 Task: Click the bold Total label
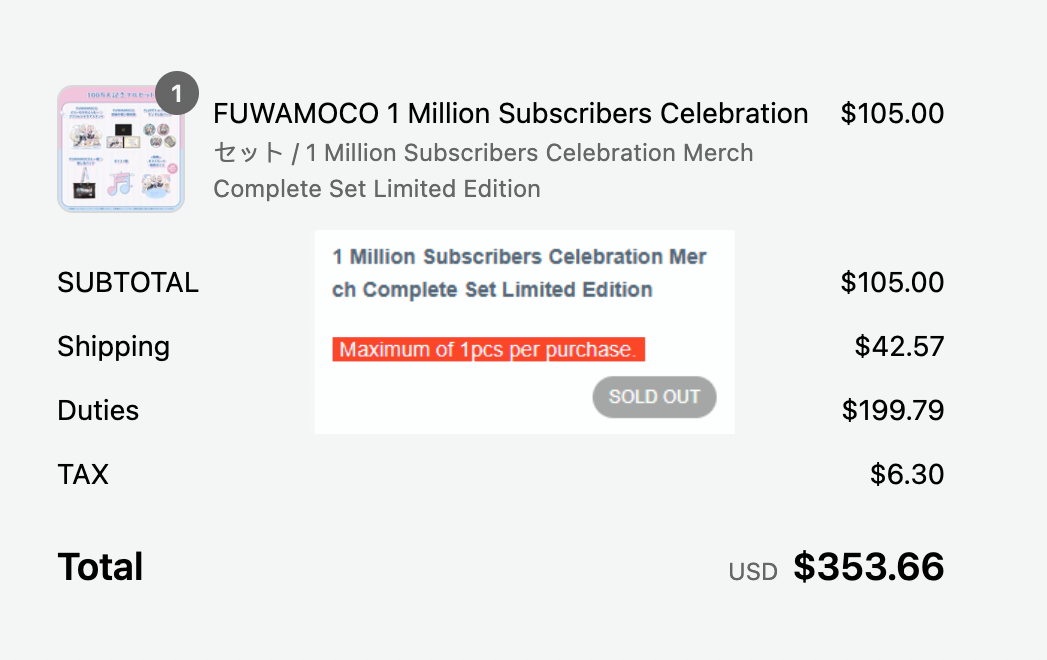[100, 567]
